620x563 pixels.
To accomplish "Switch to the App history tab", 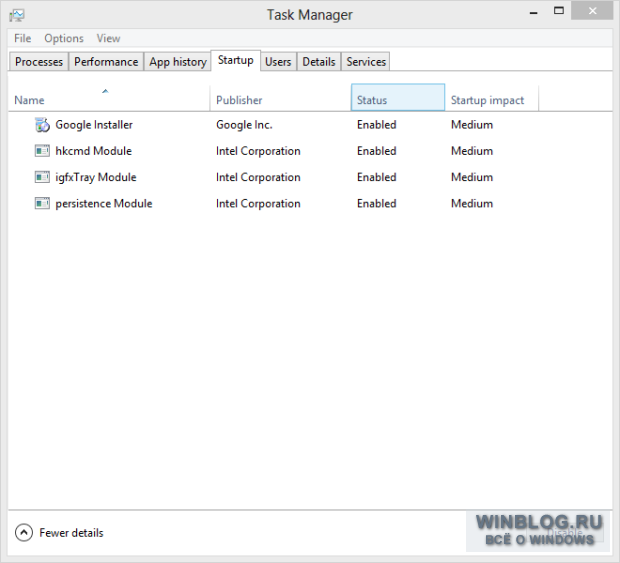I will (x=178, y=62).
